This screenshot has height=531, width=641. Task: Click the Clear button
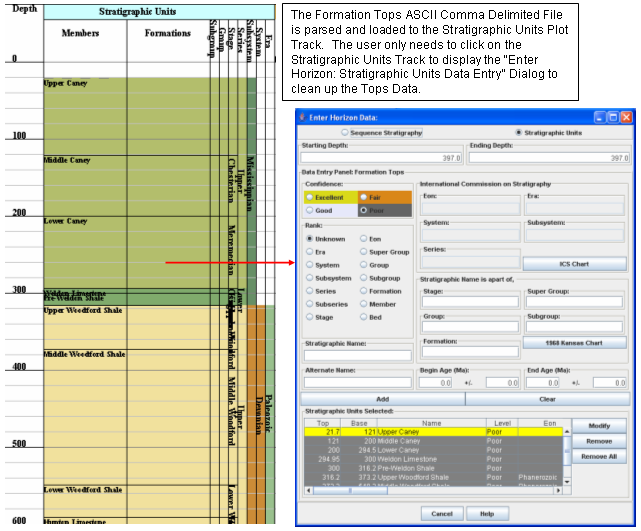click(547, 399)
